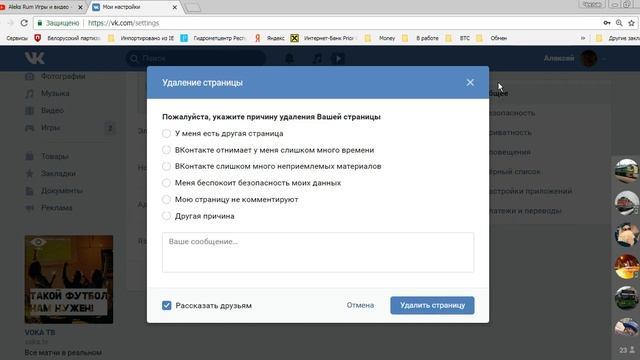Click the video play icon in VK header
Screen dimensions: 640x360
click(x=338, y=59)
